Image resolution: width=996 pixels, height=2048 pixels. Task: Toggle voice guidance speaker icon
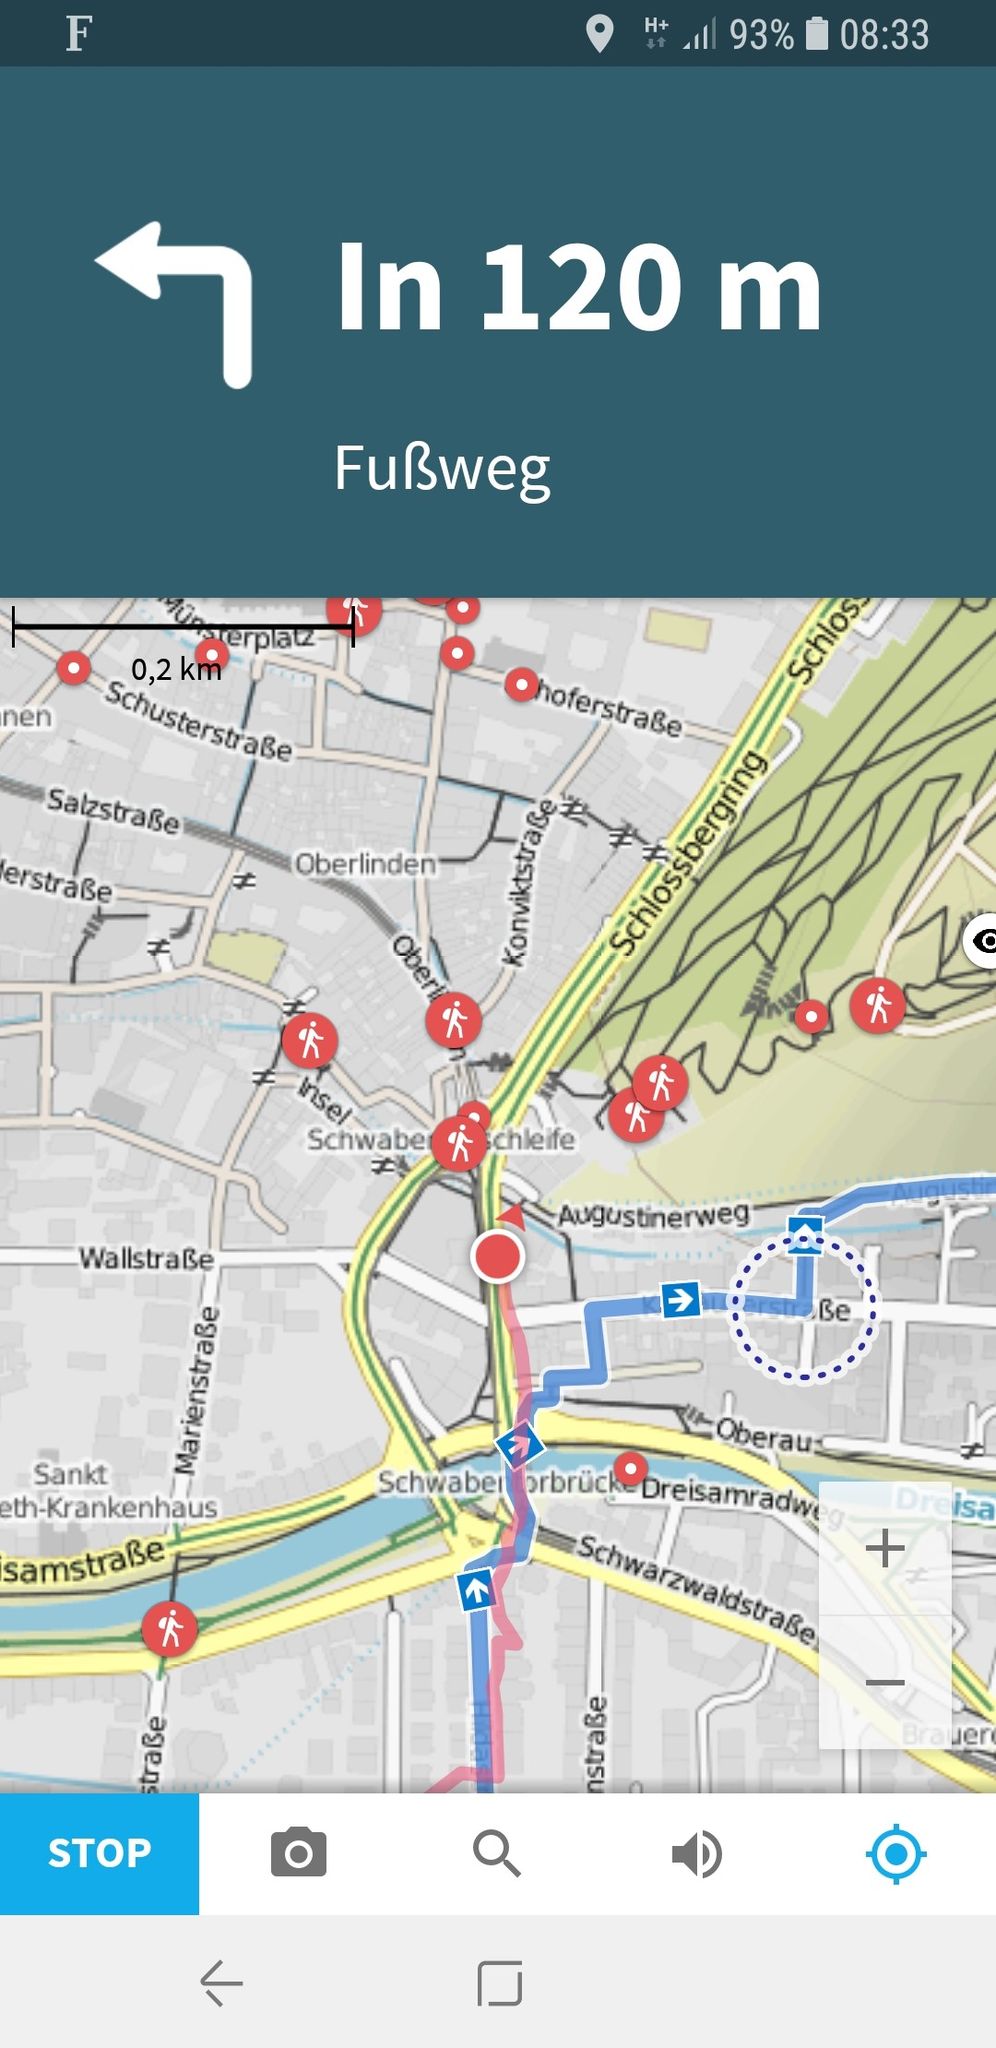[x=696, y=1853]
